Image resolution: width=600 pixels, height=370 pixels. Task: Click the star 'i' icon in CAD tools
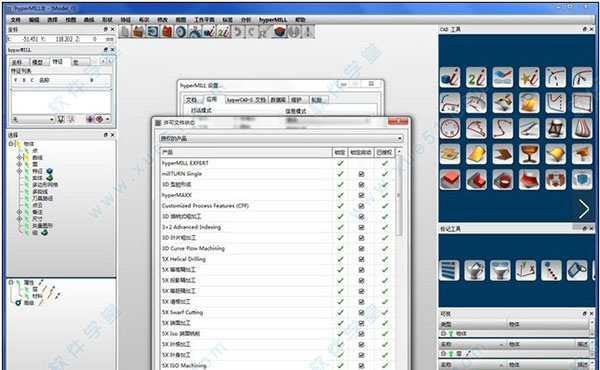pos(529,77)
